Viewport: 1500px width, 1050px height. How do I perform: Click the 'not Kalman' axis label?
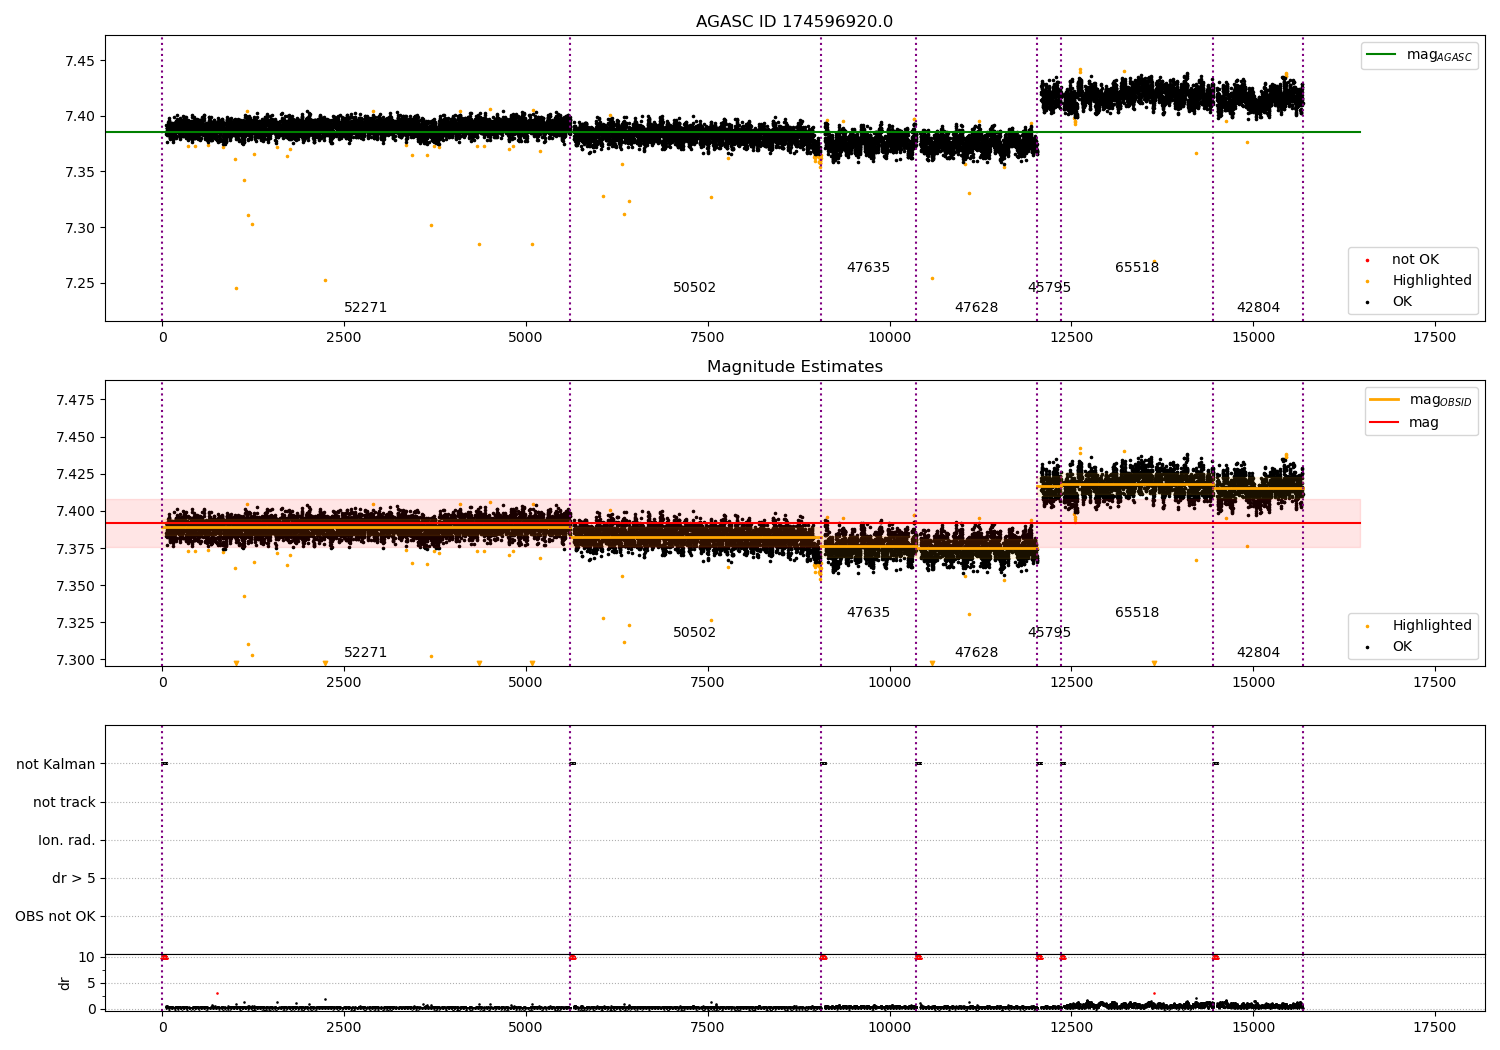[x=56, y=764]
